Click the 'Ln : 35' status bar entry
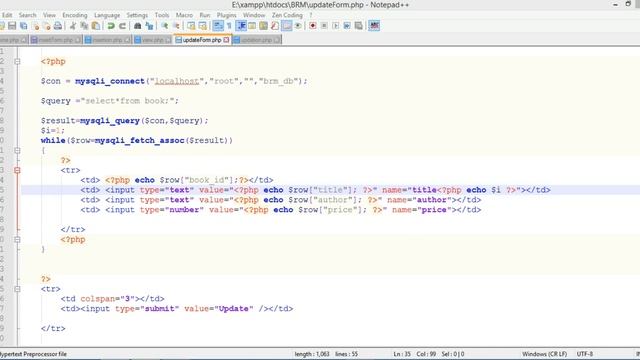 click(x=402, y=354)
